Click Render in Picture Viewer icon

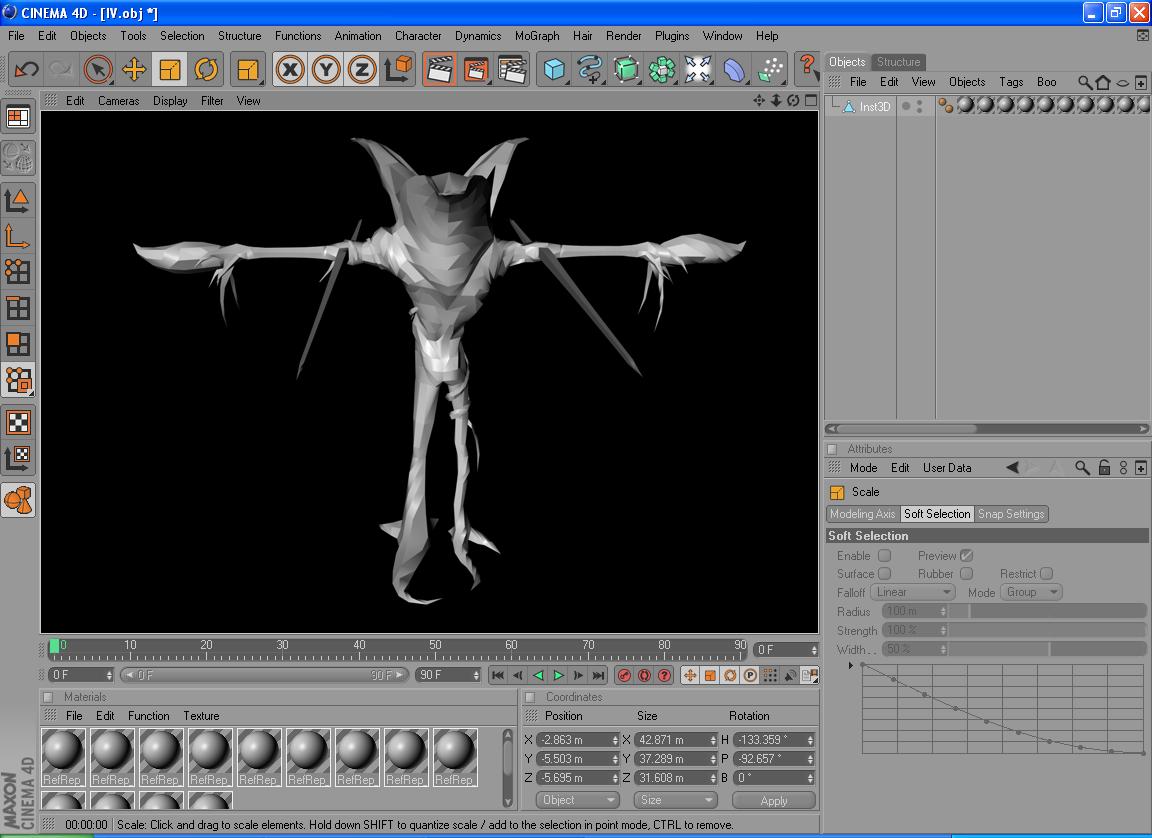coord(476,69)
